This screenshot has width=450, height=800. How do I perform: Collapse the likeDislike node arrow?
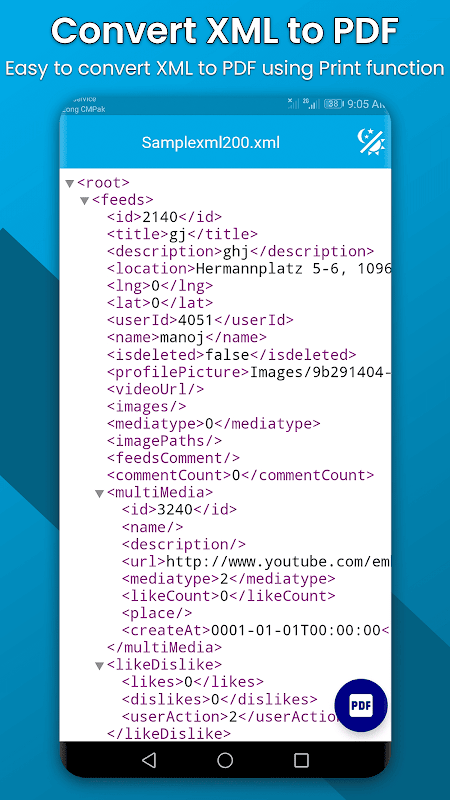pyautogui.click(x=99, y=665)
